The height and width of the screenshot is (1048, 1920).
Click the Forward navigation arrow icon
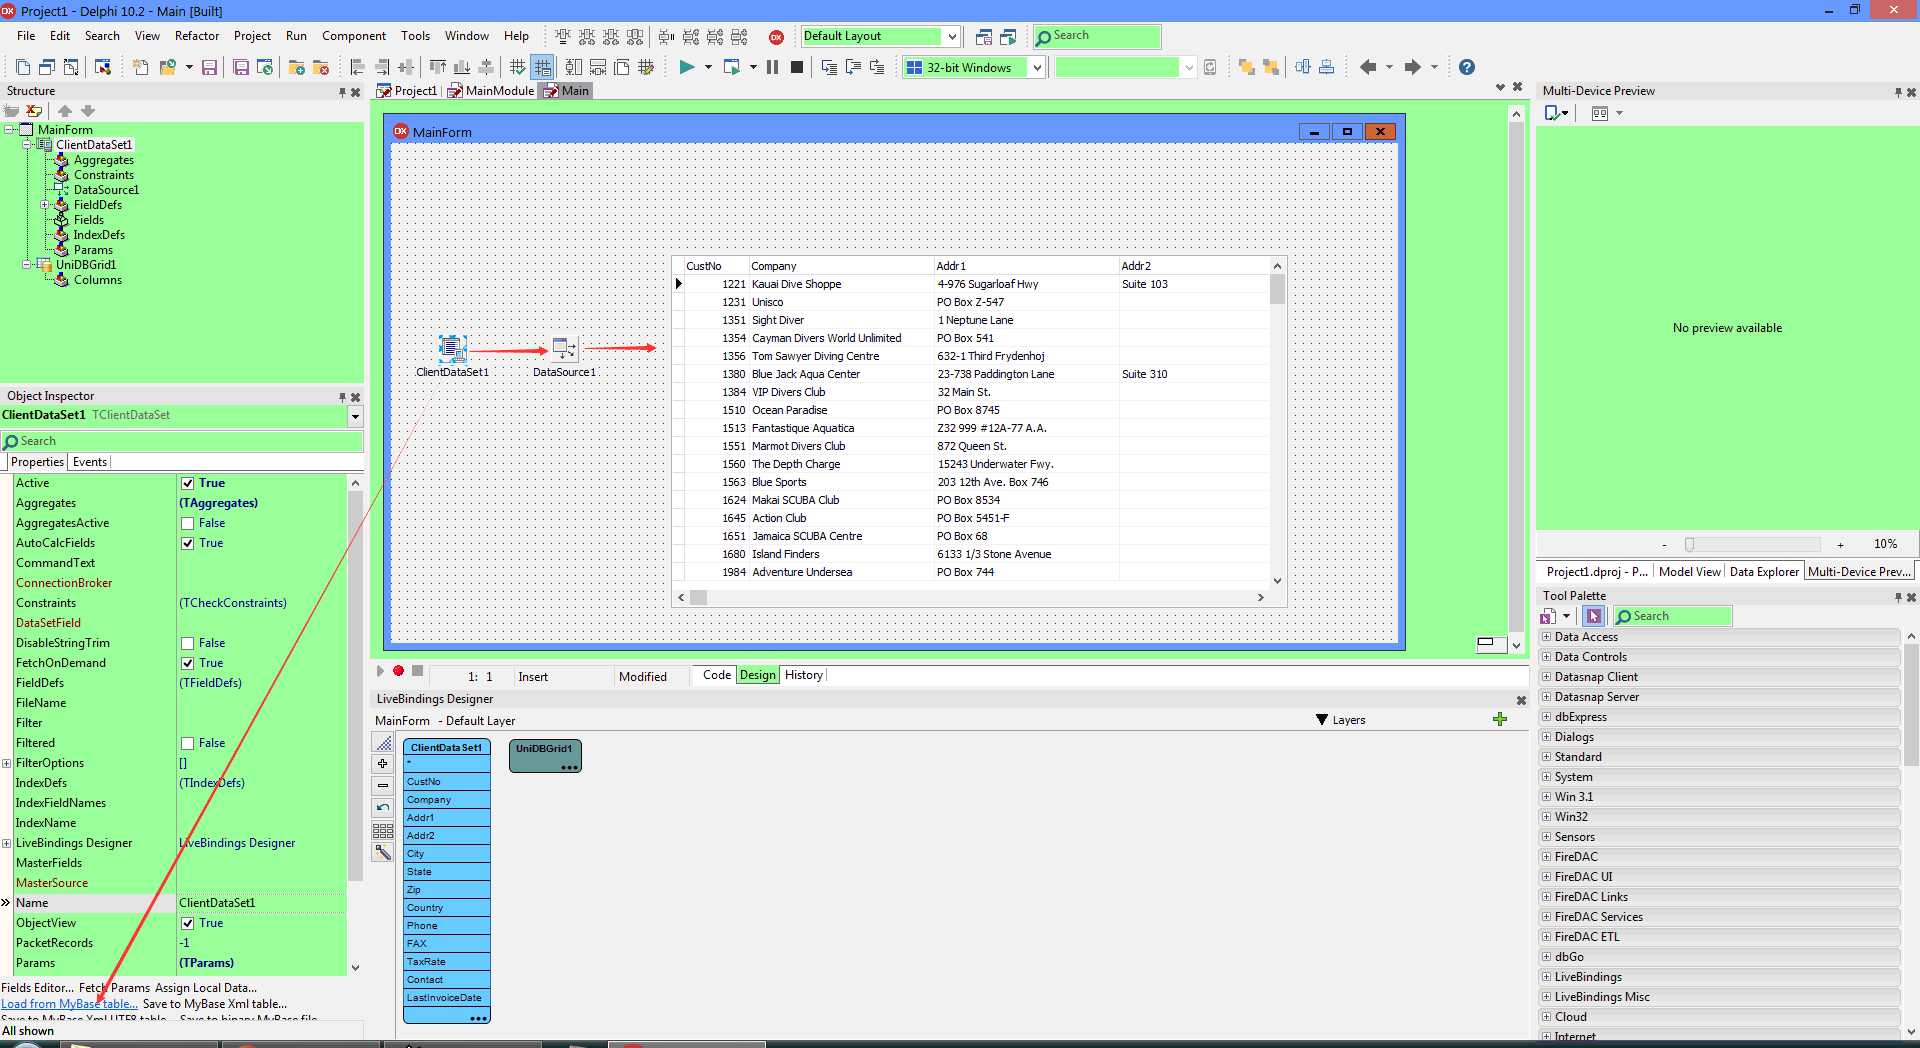[1412, 67]
